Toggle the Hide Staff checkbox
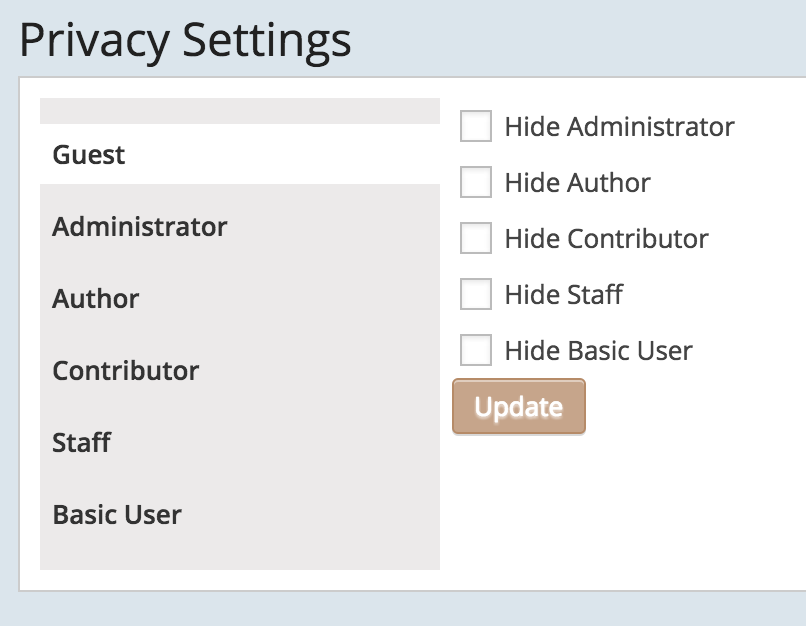The image size is (806, 626). point(476,295)
